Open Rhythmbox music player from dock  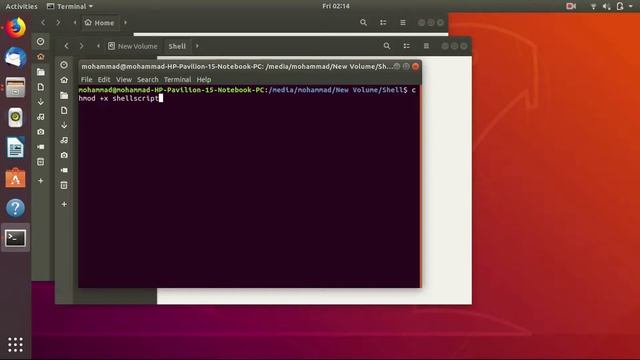(16, 118)
